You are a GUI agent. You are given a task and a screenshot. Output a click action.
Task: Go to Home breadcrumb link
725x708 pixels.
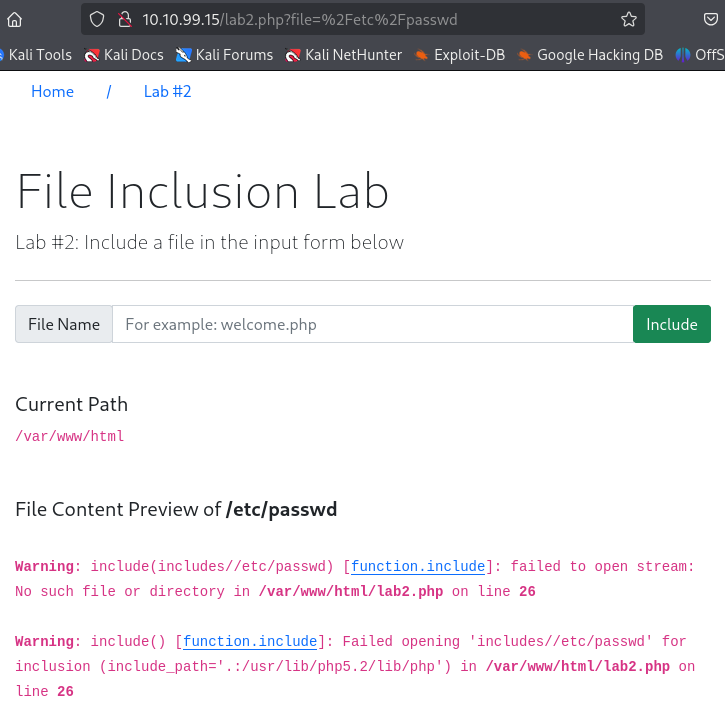pyautogui.click(x=52, y=92)
